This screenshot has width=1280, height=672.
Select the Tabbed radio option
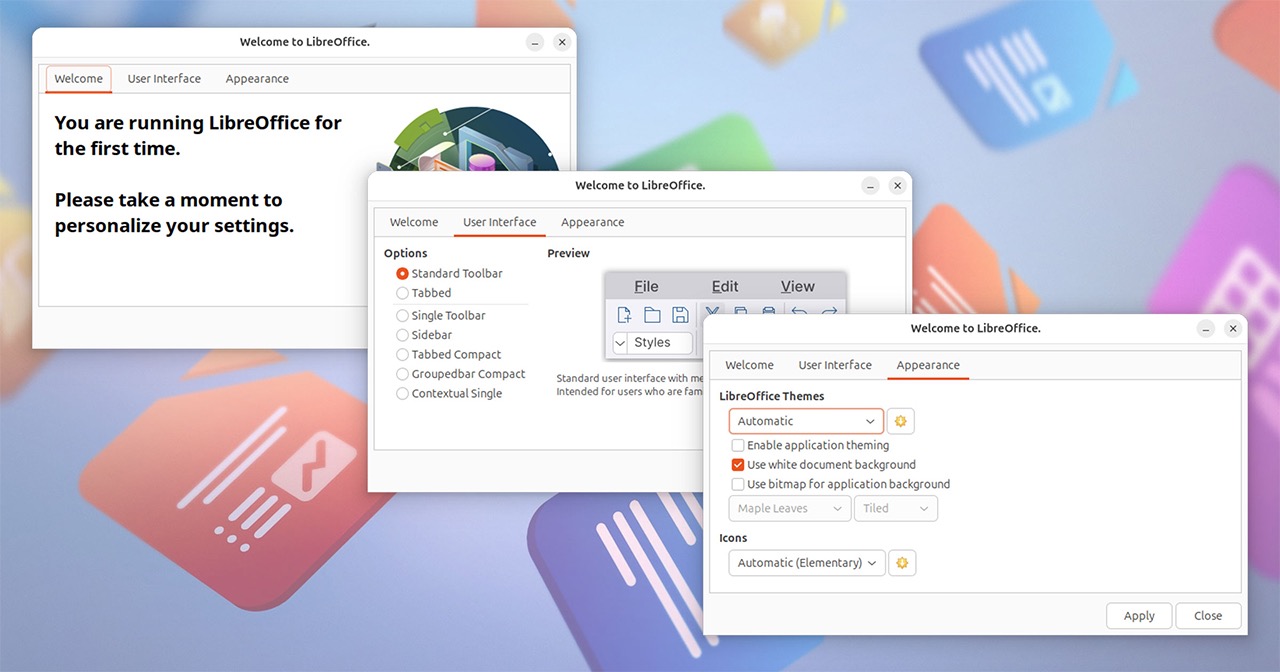tap(424, 293)
